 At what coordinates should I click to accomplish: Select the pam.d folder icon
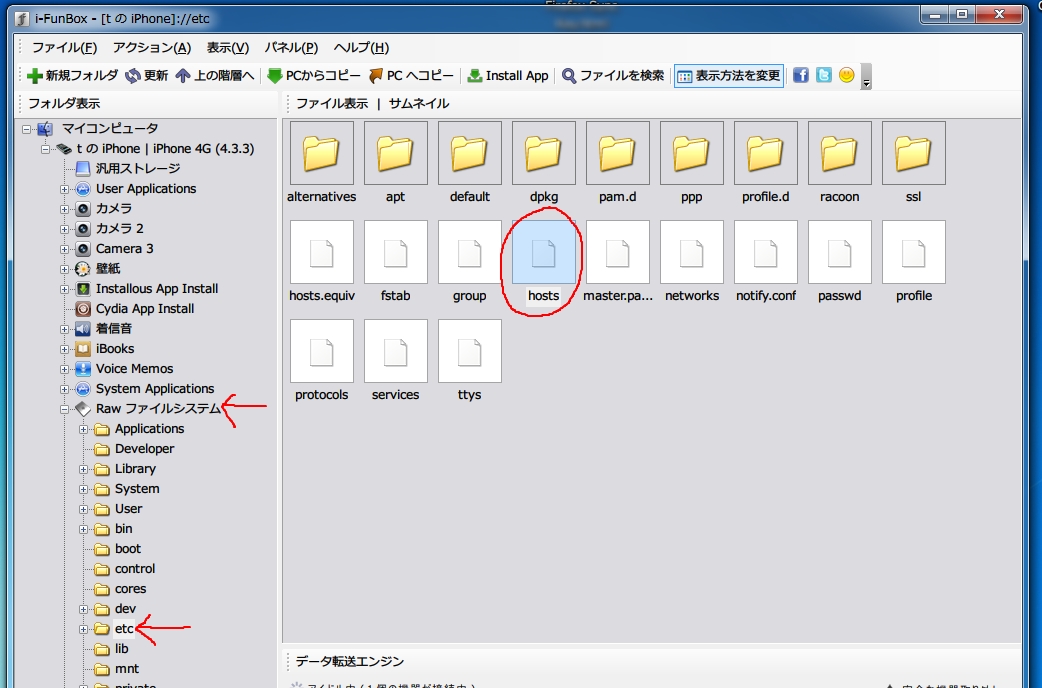pyautogui.click(x=617, y=153)
